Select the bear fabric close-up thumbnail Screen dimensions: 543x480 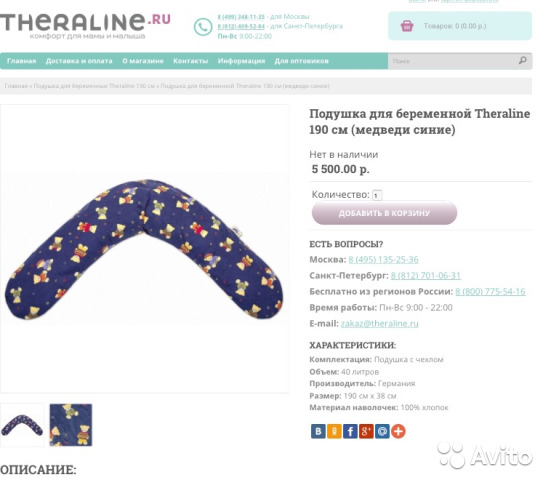click(x=71, y=425)
